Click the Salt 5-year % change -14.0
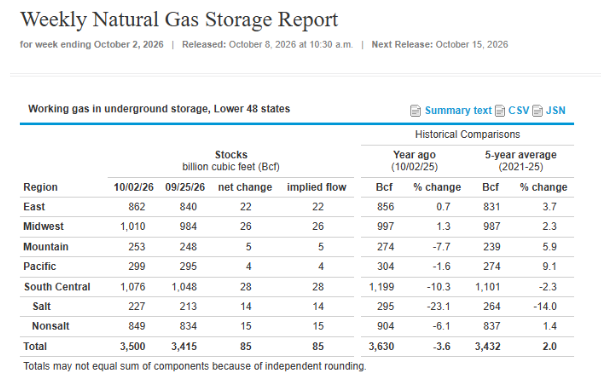 (545, 306)
